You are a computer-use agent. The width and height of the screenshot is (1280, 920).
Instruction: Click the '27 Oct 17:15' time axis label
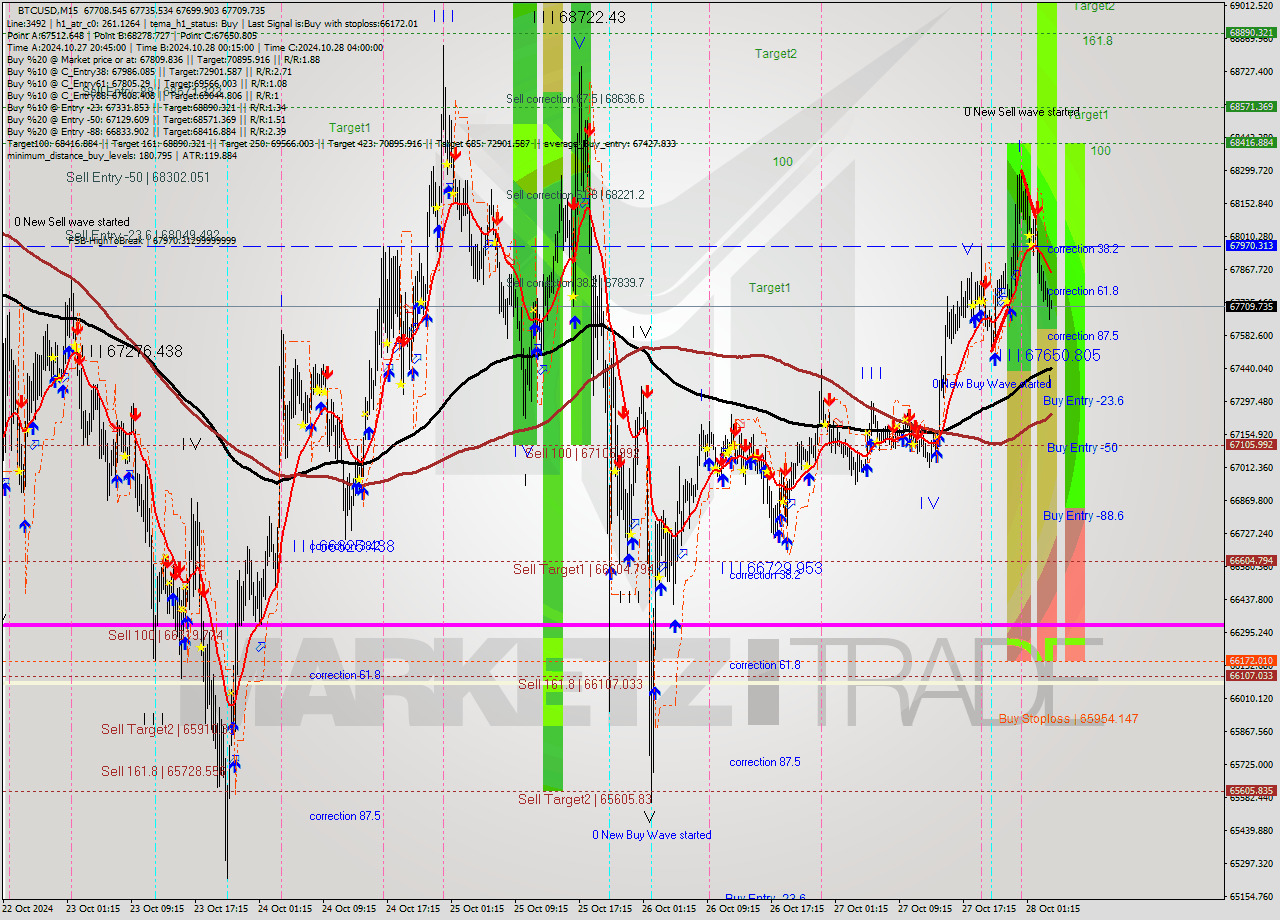[x=990, y=909]
